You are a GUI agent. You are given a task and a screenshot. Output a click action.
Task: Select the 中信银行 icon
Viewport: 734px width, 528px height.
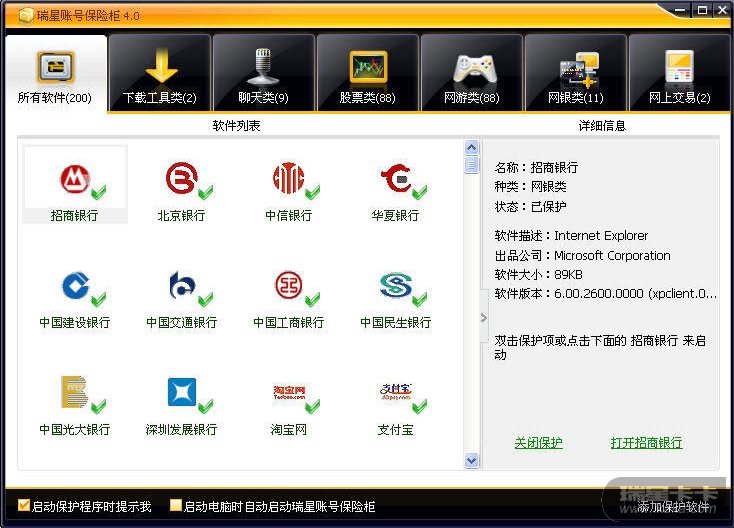(x=288, y=178)
